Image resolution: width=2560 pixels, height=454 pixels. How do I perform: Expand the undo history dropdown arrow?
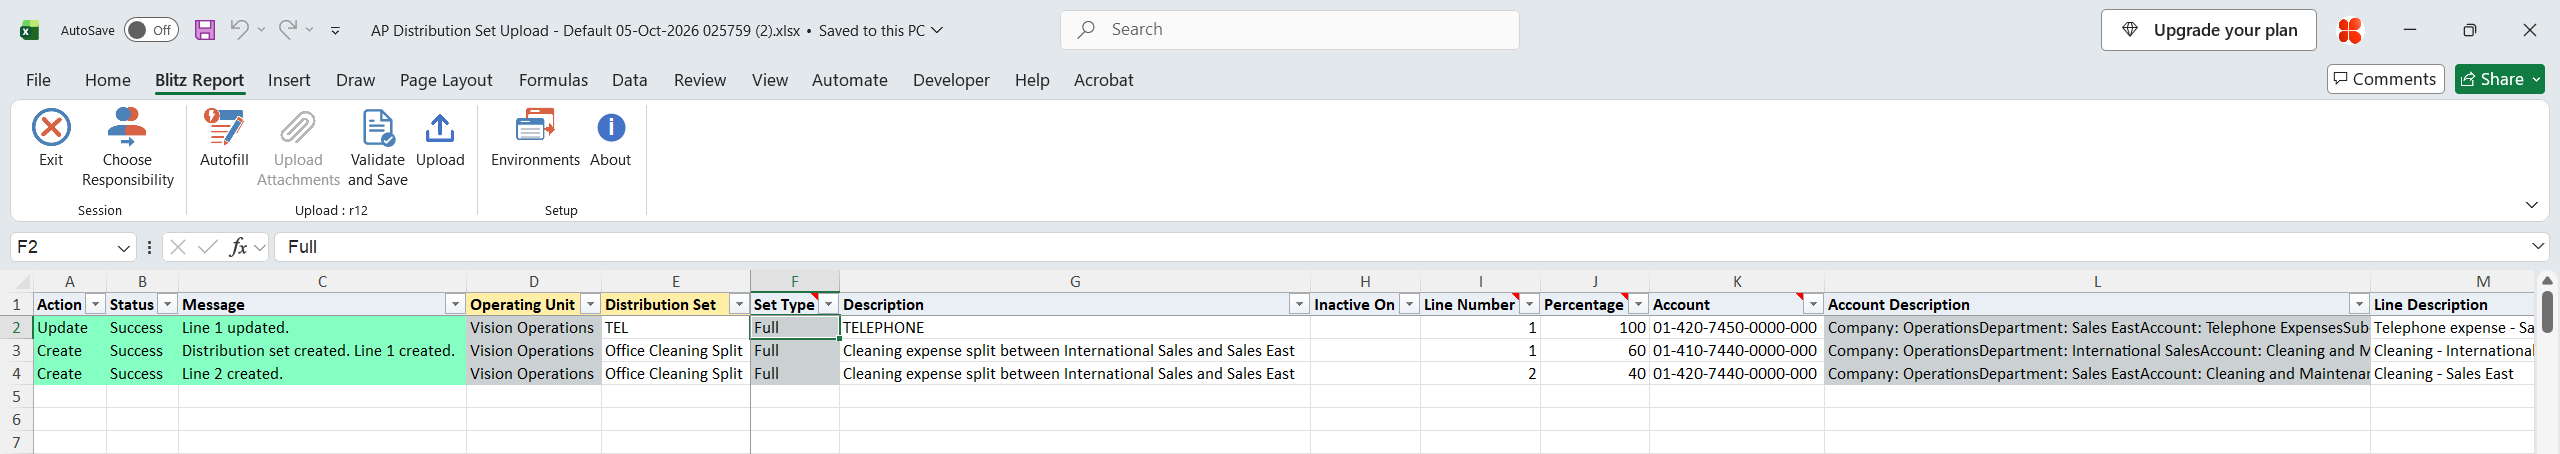coord(261,30)
